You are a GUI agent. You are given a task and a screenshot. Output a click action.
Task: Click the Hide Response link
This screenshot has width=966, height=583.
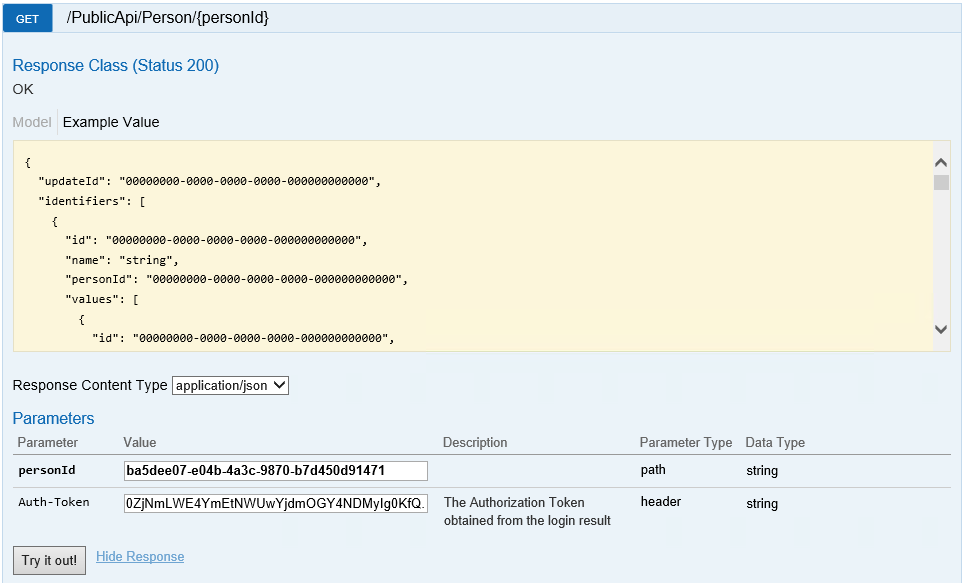pyautogui.click(x=139, y=556)
